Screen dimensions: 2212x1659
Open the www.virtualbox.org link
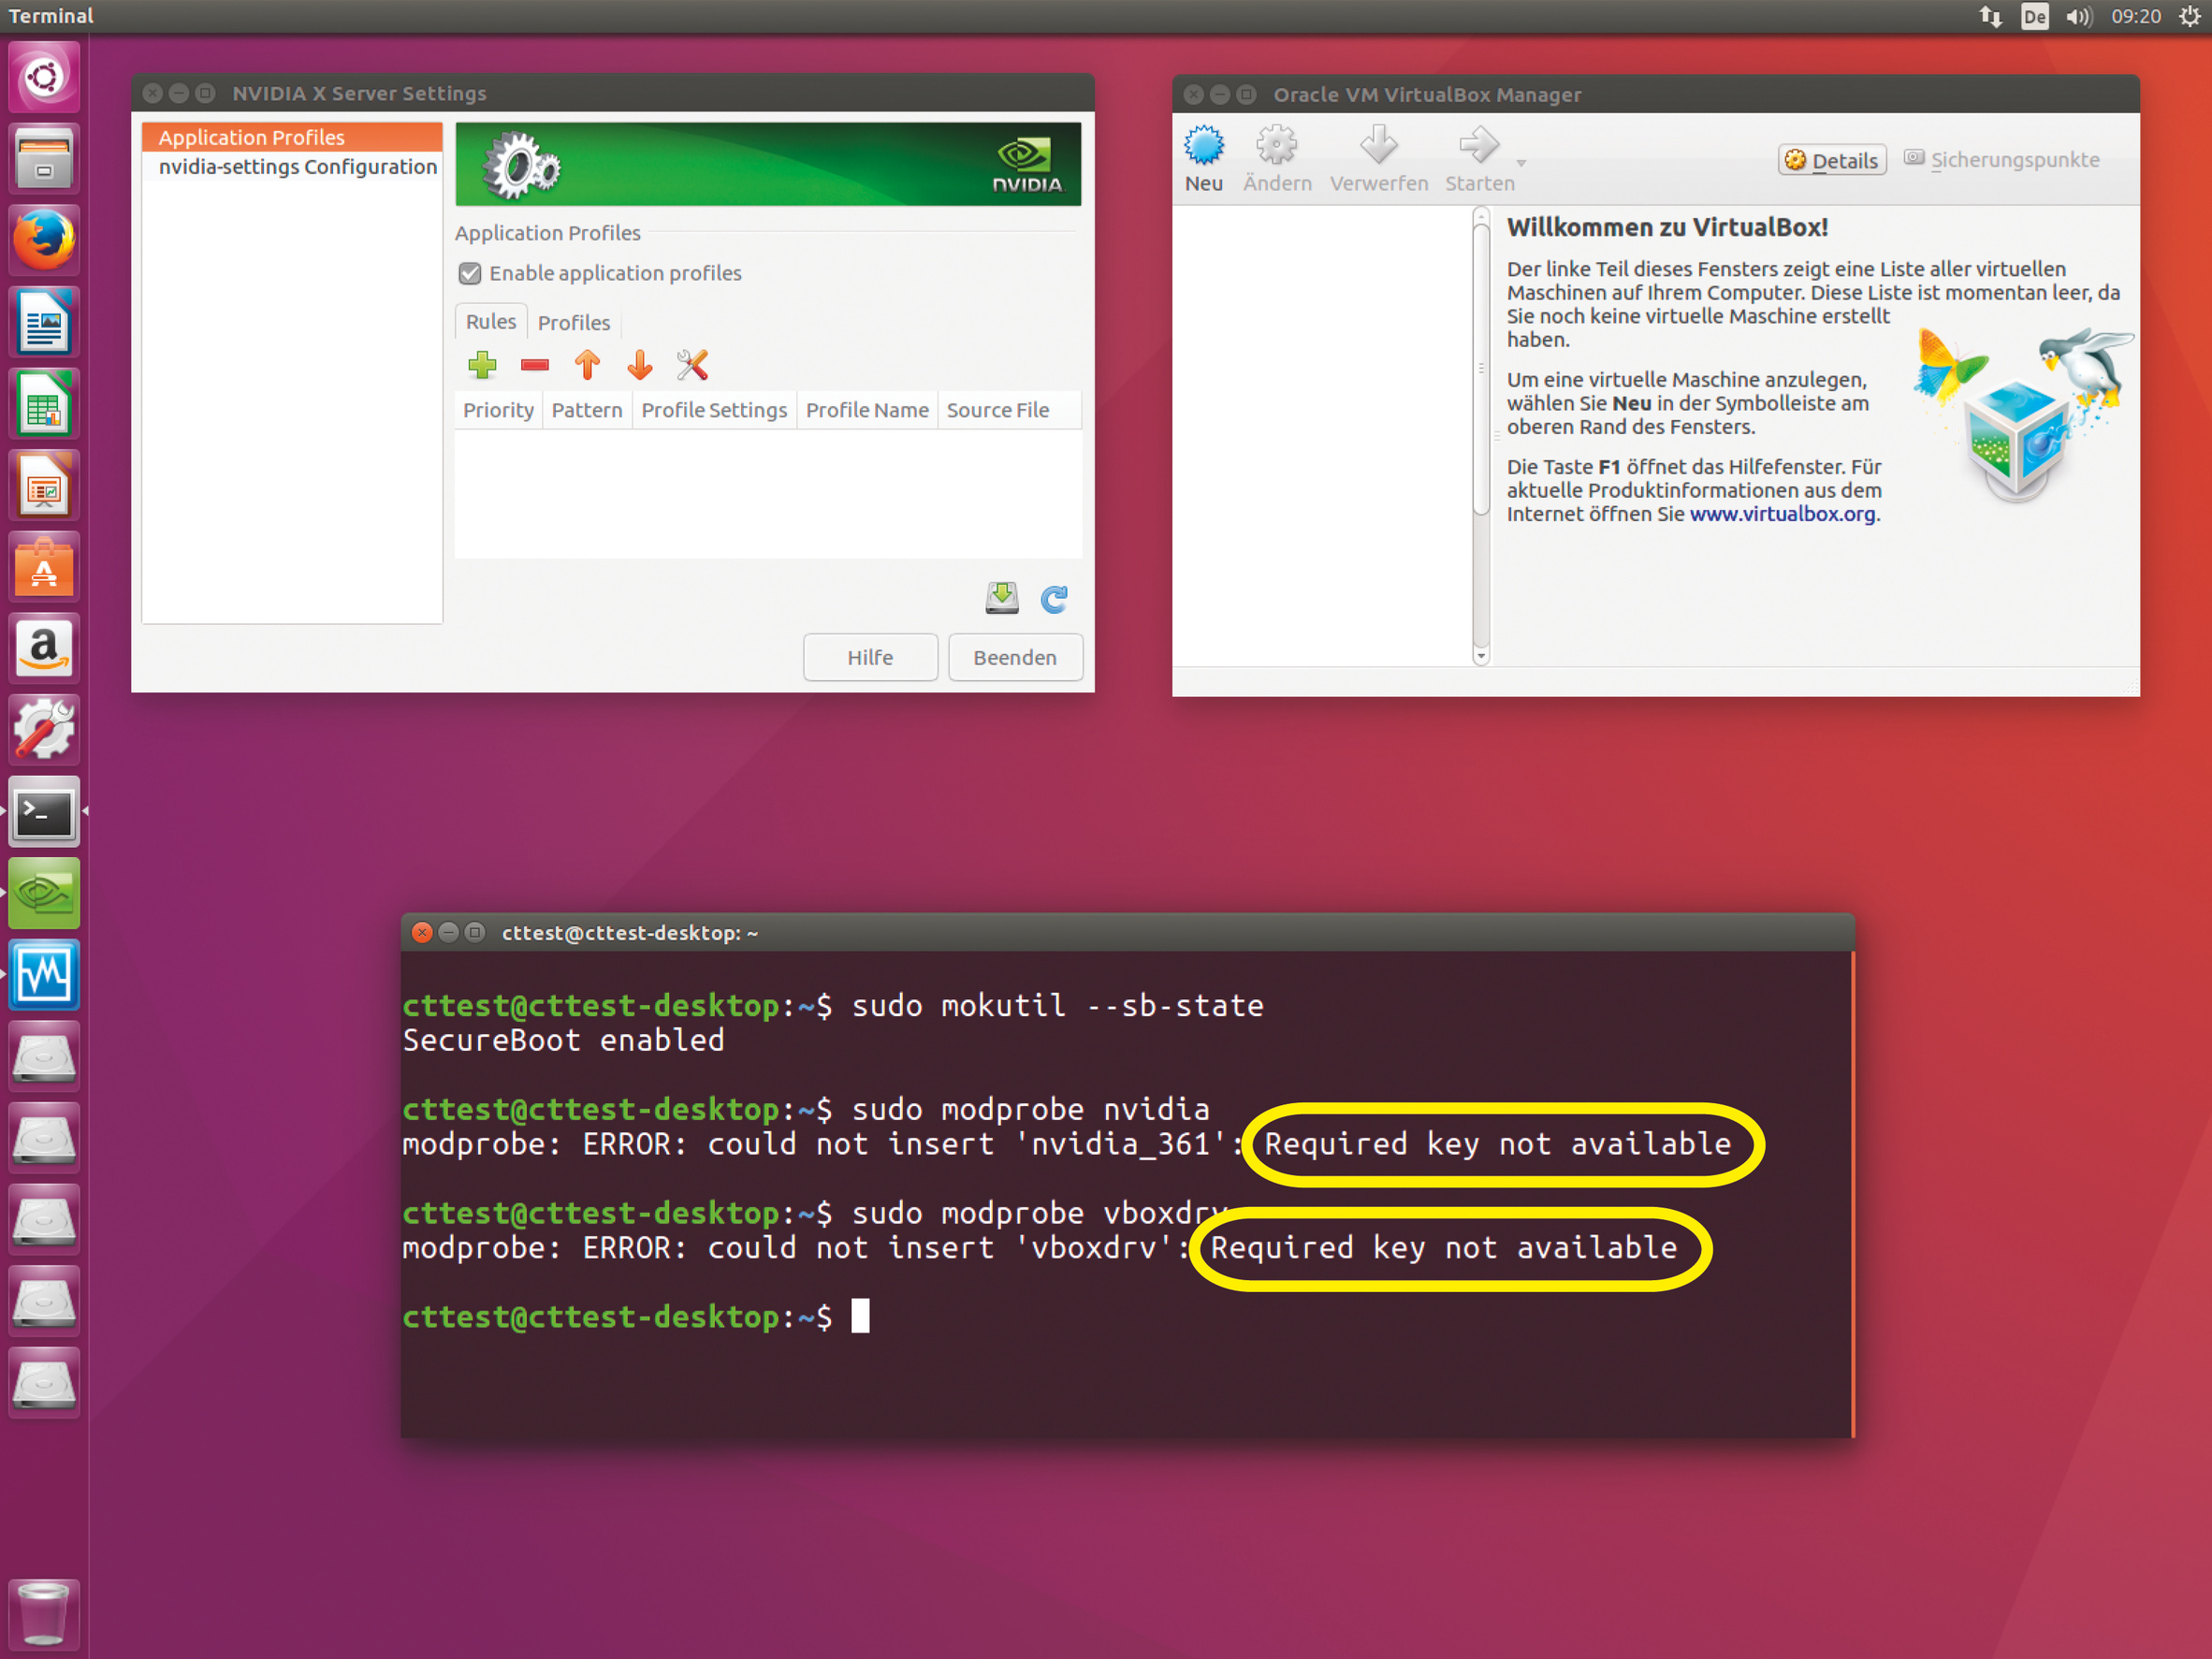pos(1782,514)
